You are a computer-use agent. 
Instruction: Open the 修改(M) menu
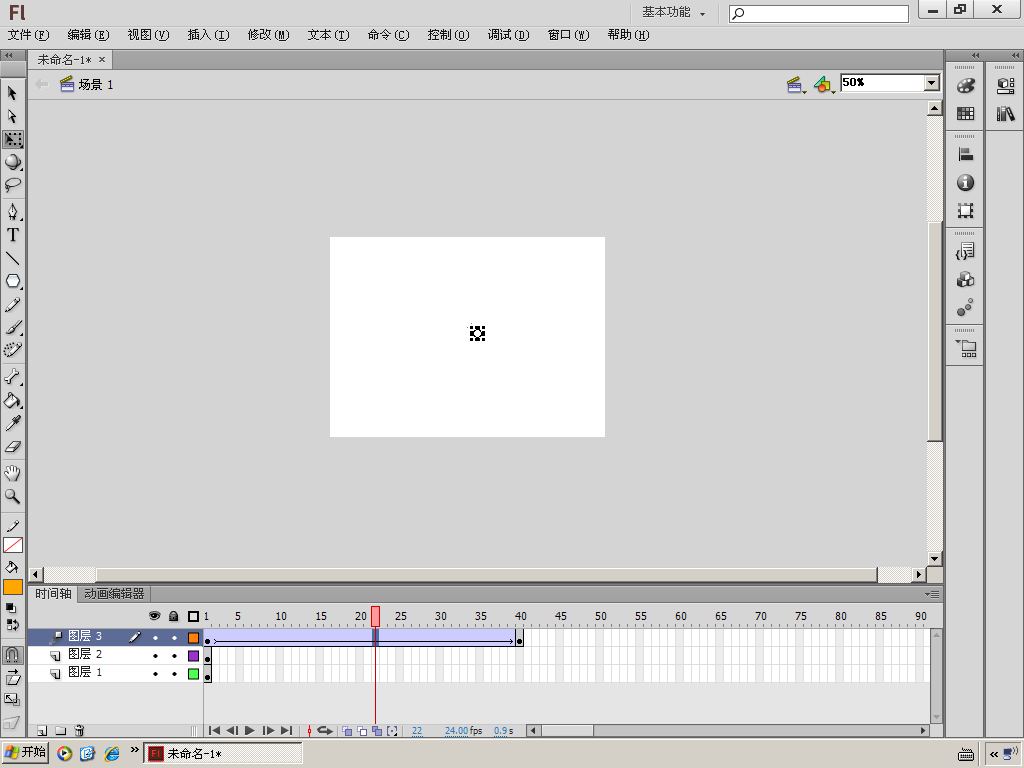pos(267,35)
